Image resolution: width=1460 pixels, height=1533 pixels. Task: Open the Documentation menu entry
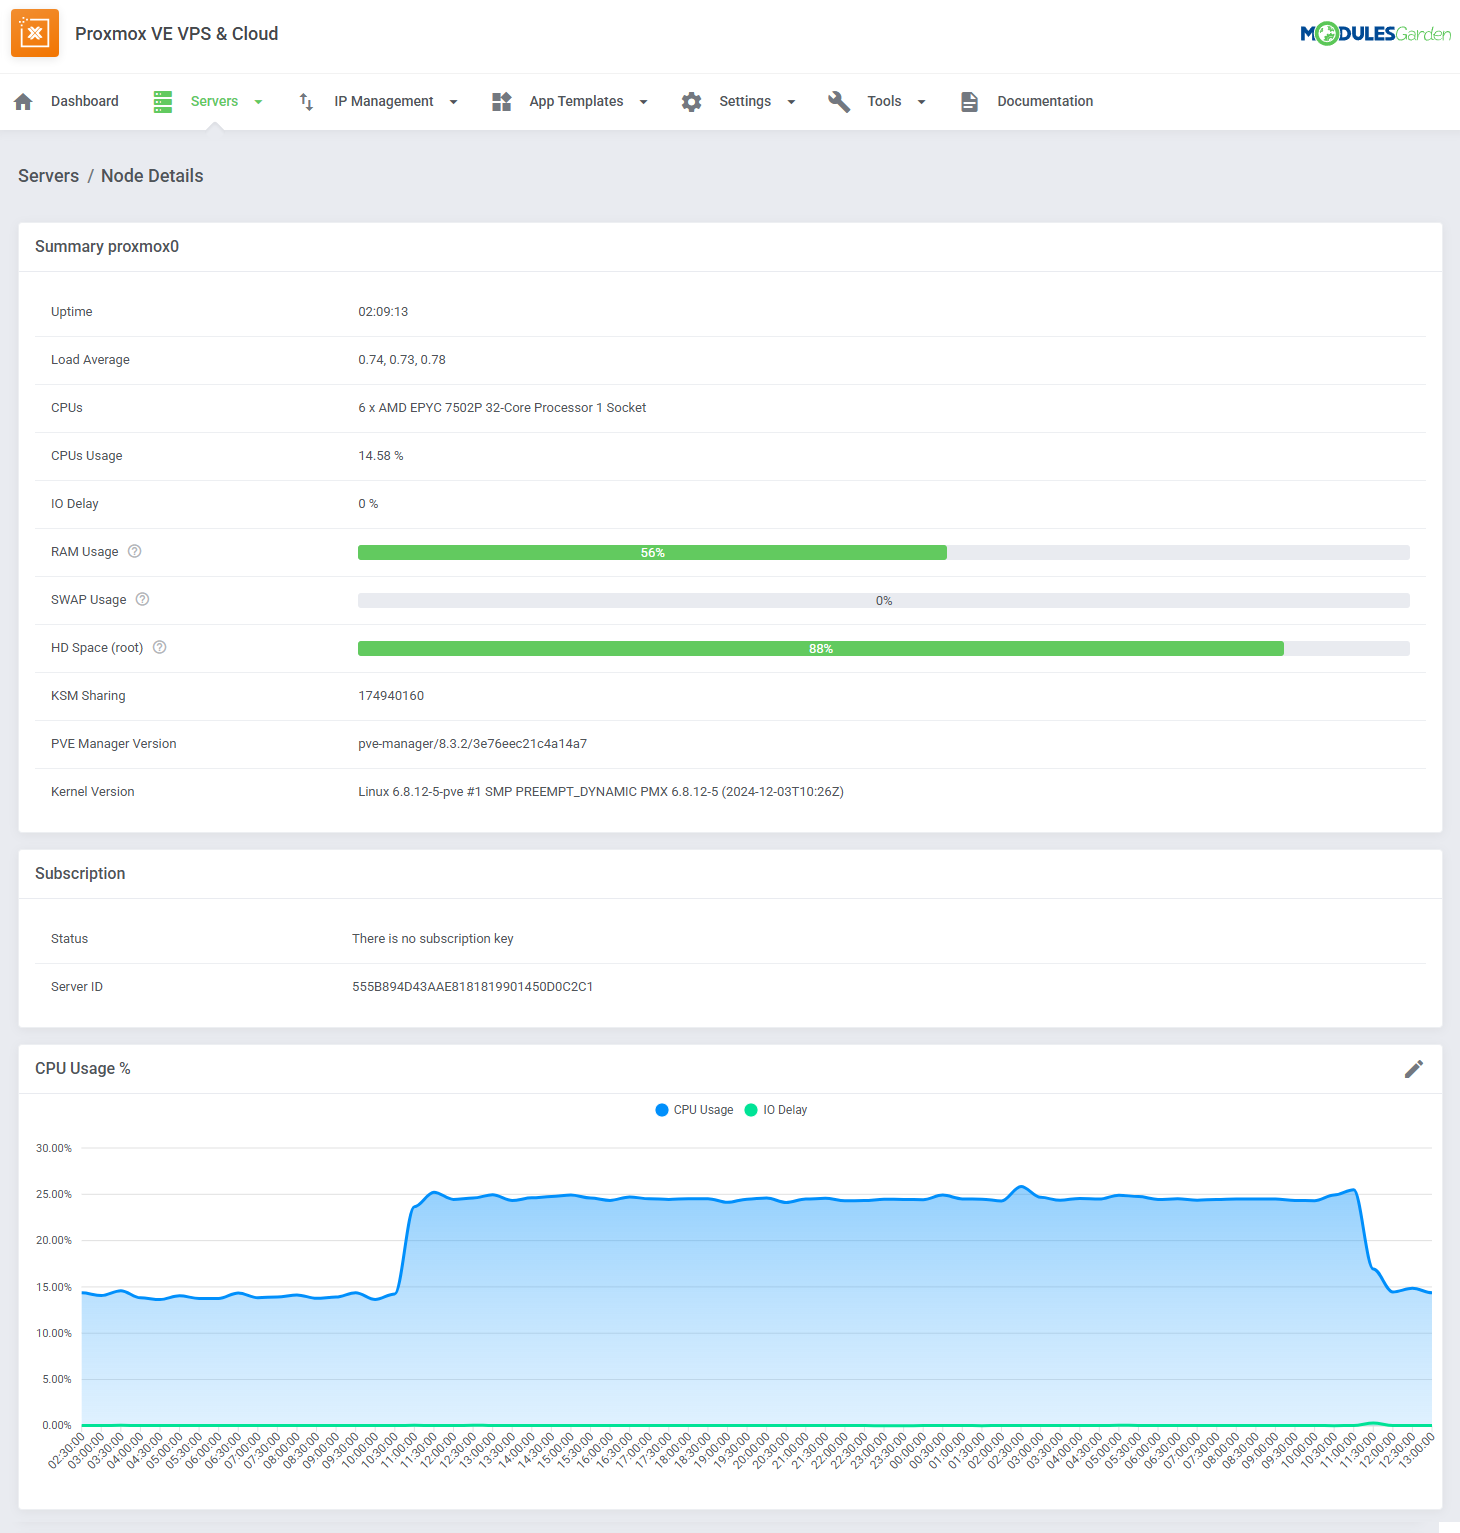[x=1045, y=101]
